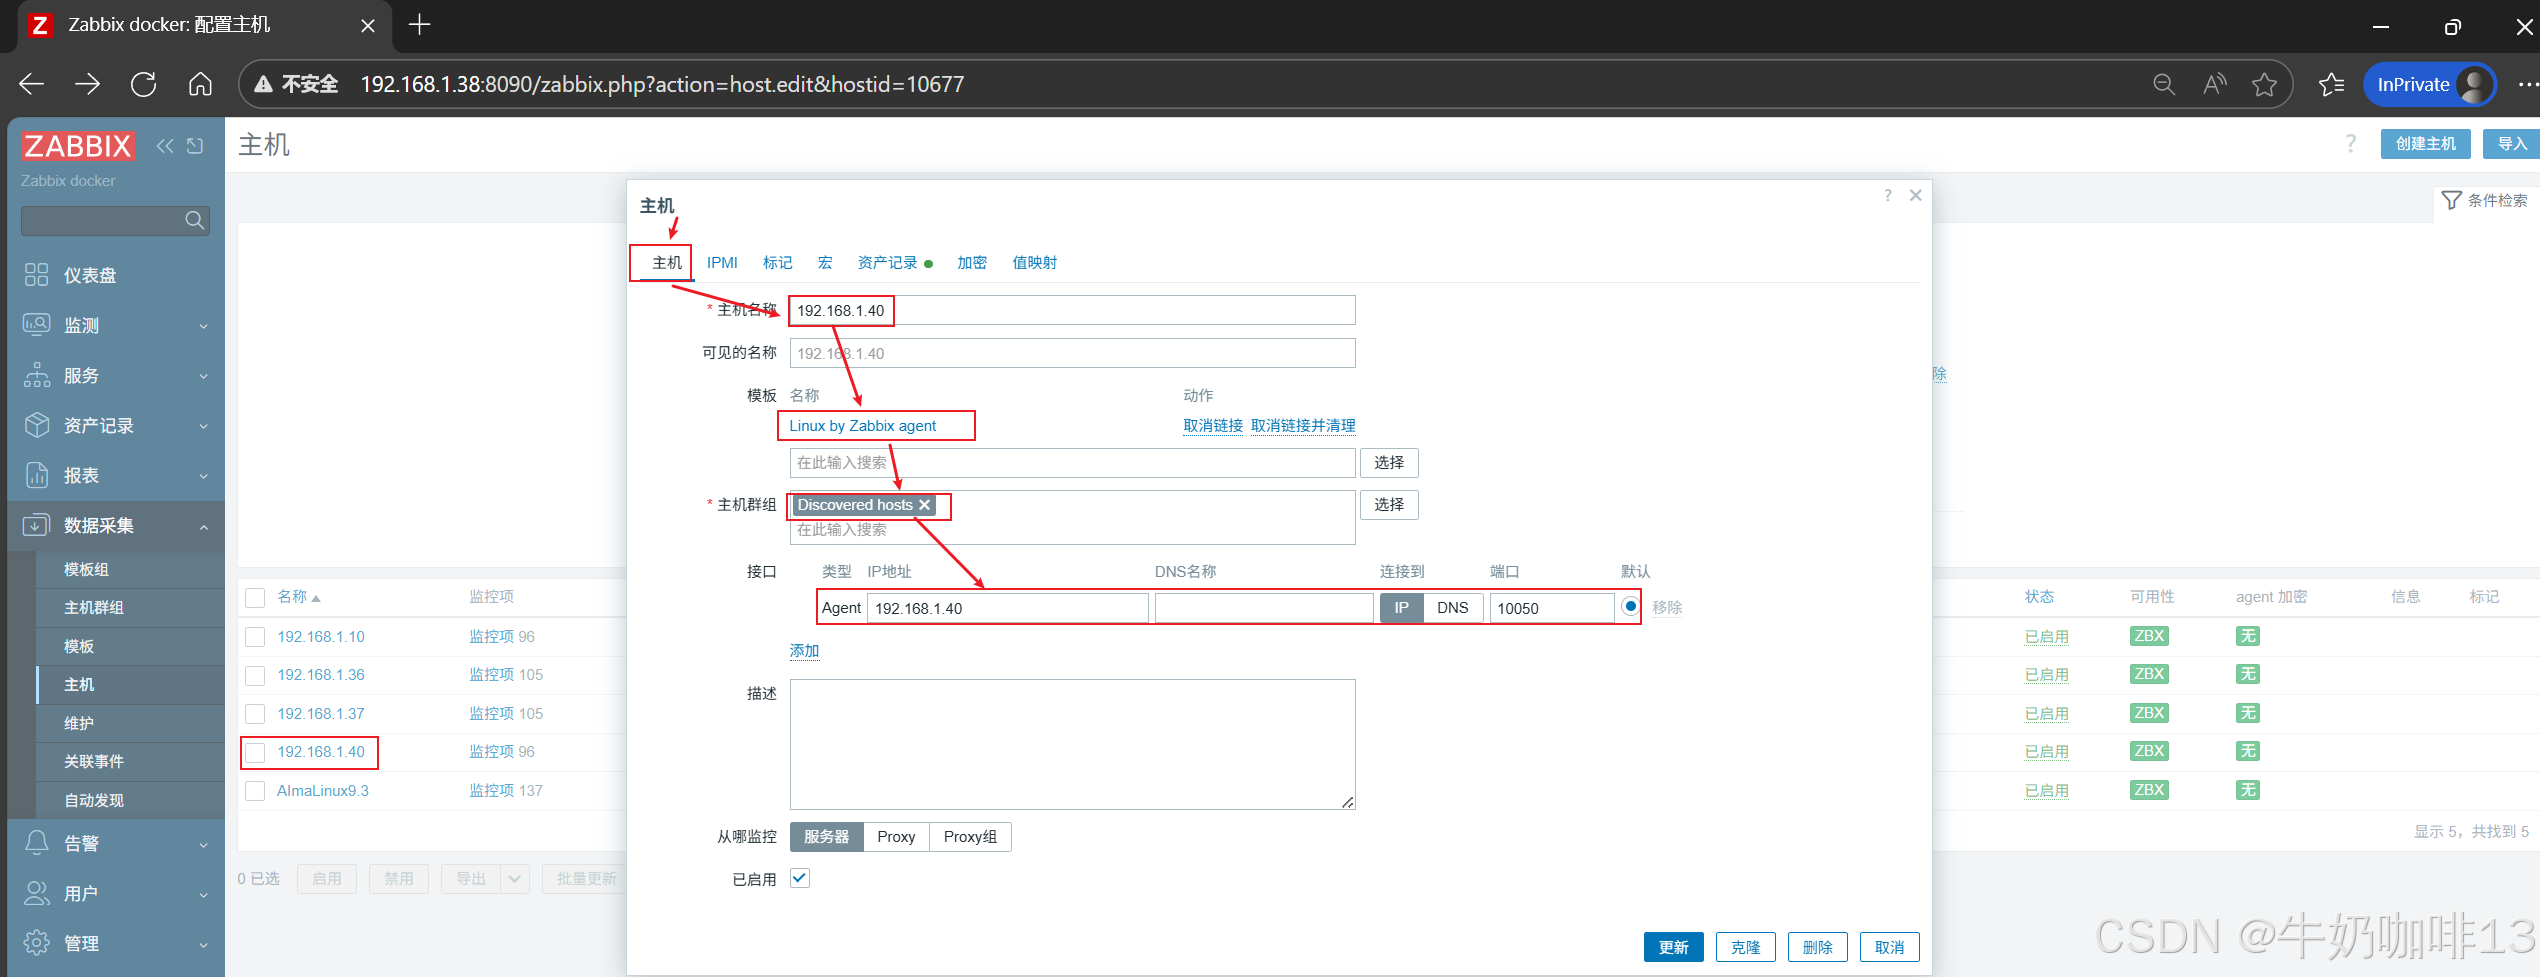Expand the 服务 menu section
The image size is (2540, 977).
[116, 375]
